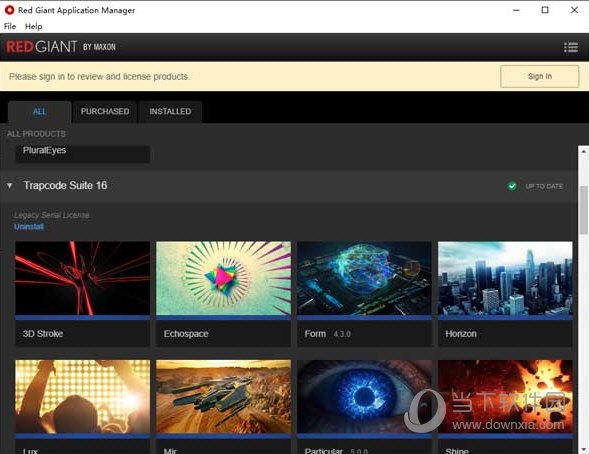Viewport: 589px width, 454px height.
Task: Click the UP TO DATE status text
Action: (x=544, y=186)
